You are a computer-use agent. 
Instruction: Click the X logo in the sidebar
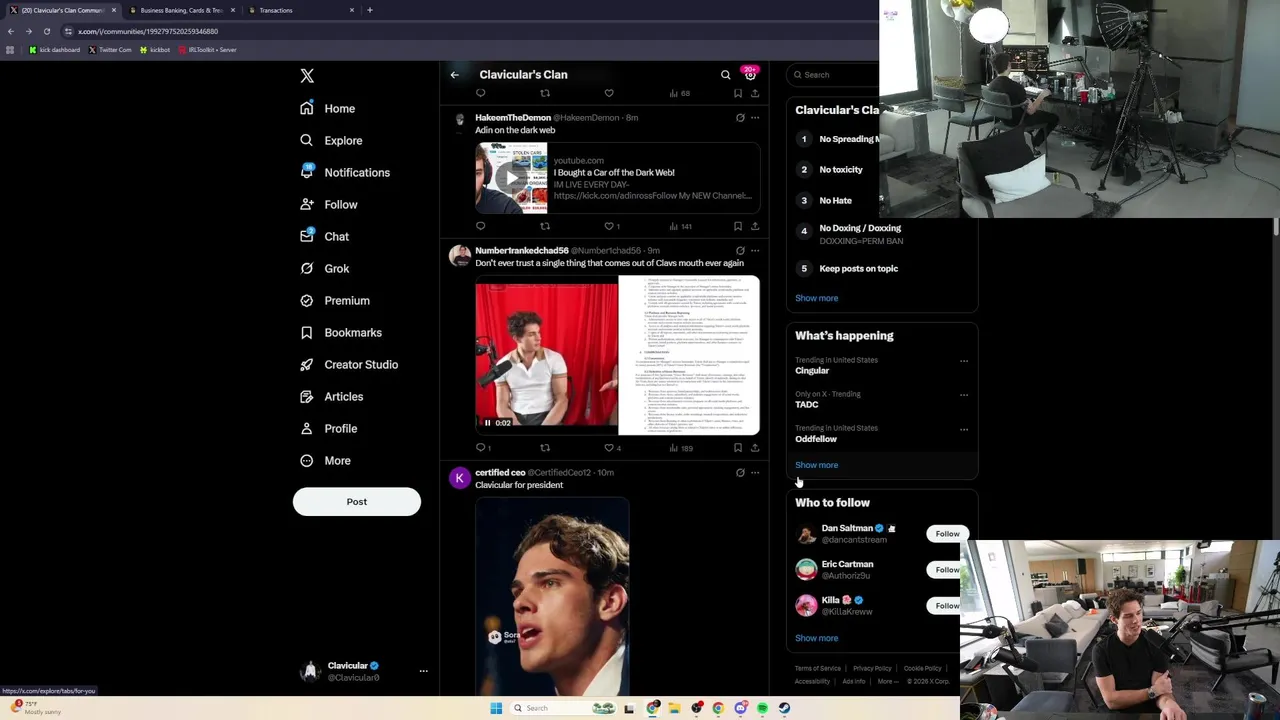coord(307,76)
